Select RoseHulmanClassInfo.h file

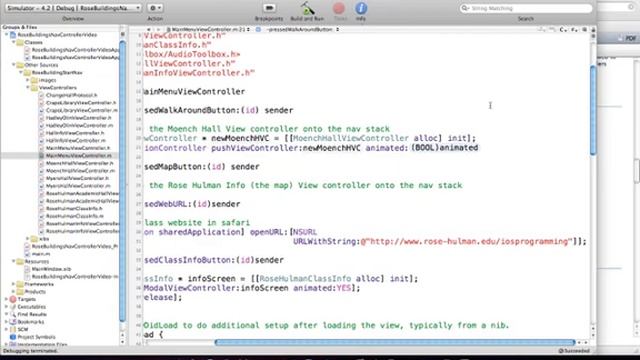coord(74,209)
